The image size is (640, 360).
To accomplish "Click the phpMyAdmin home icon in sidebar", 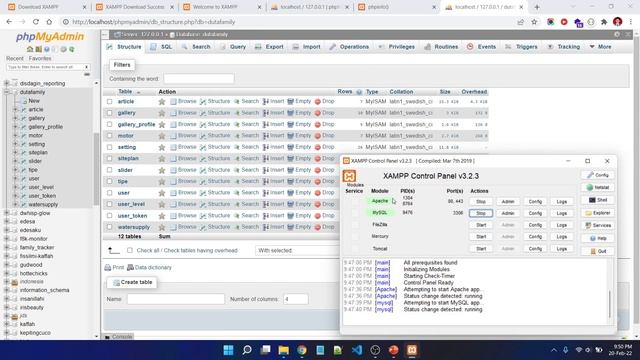I will [x=30, y=49].
